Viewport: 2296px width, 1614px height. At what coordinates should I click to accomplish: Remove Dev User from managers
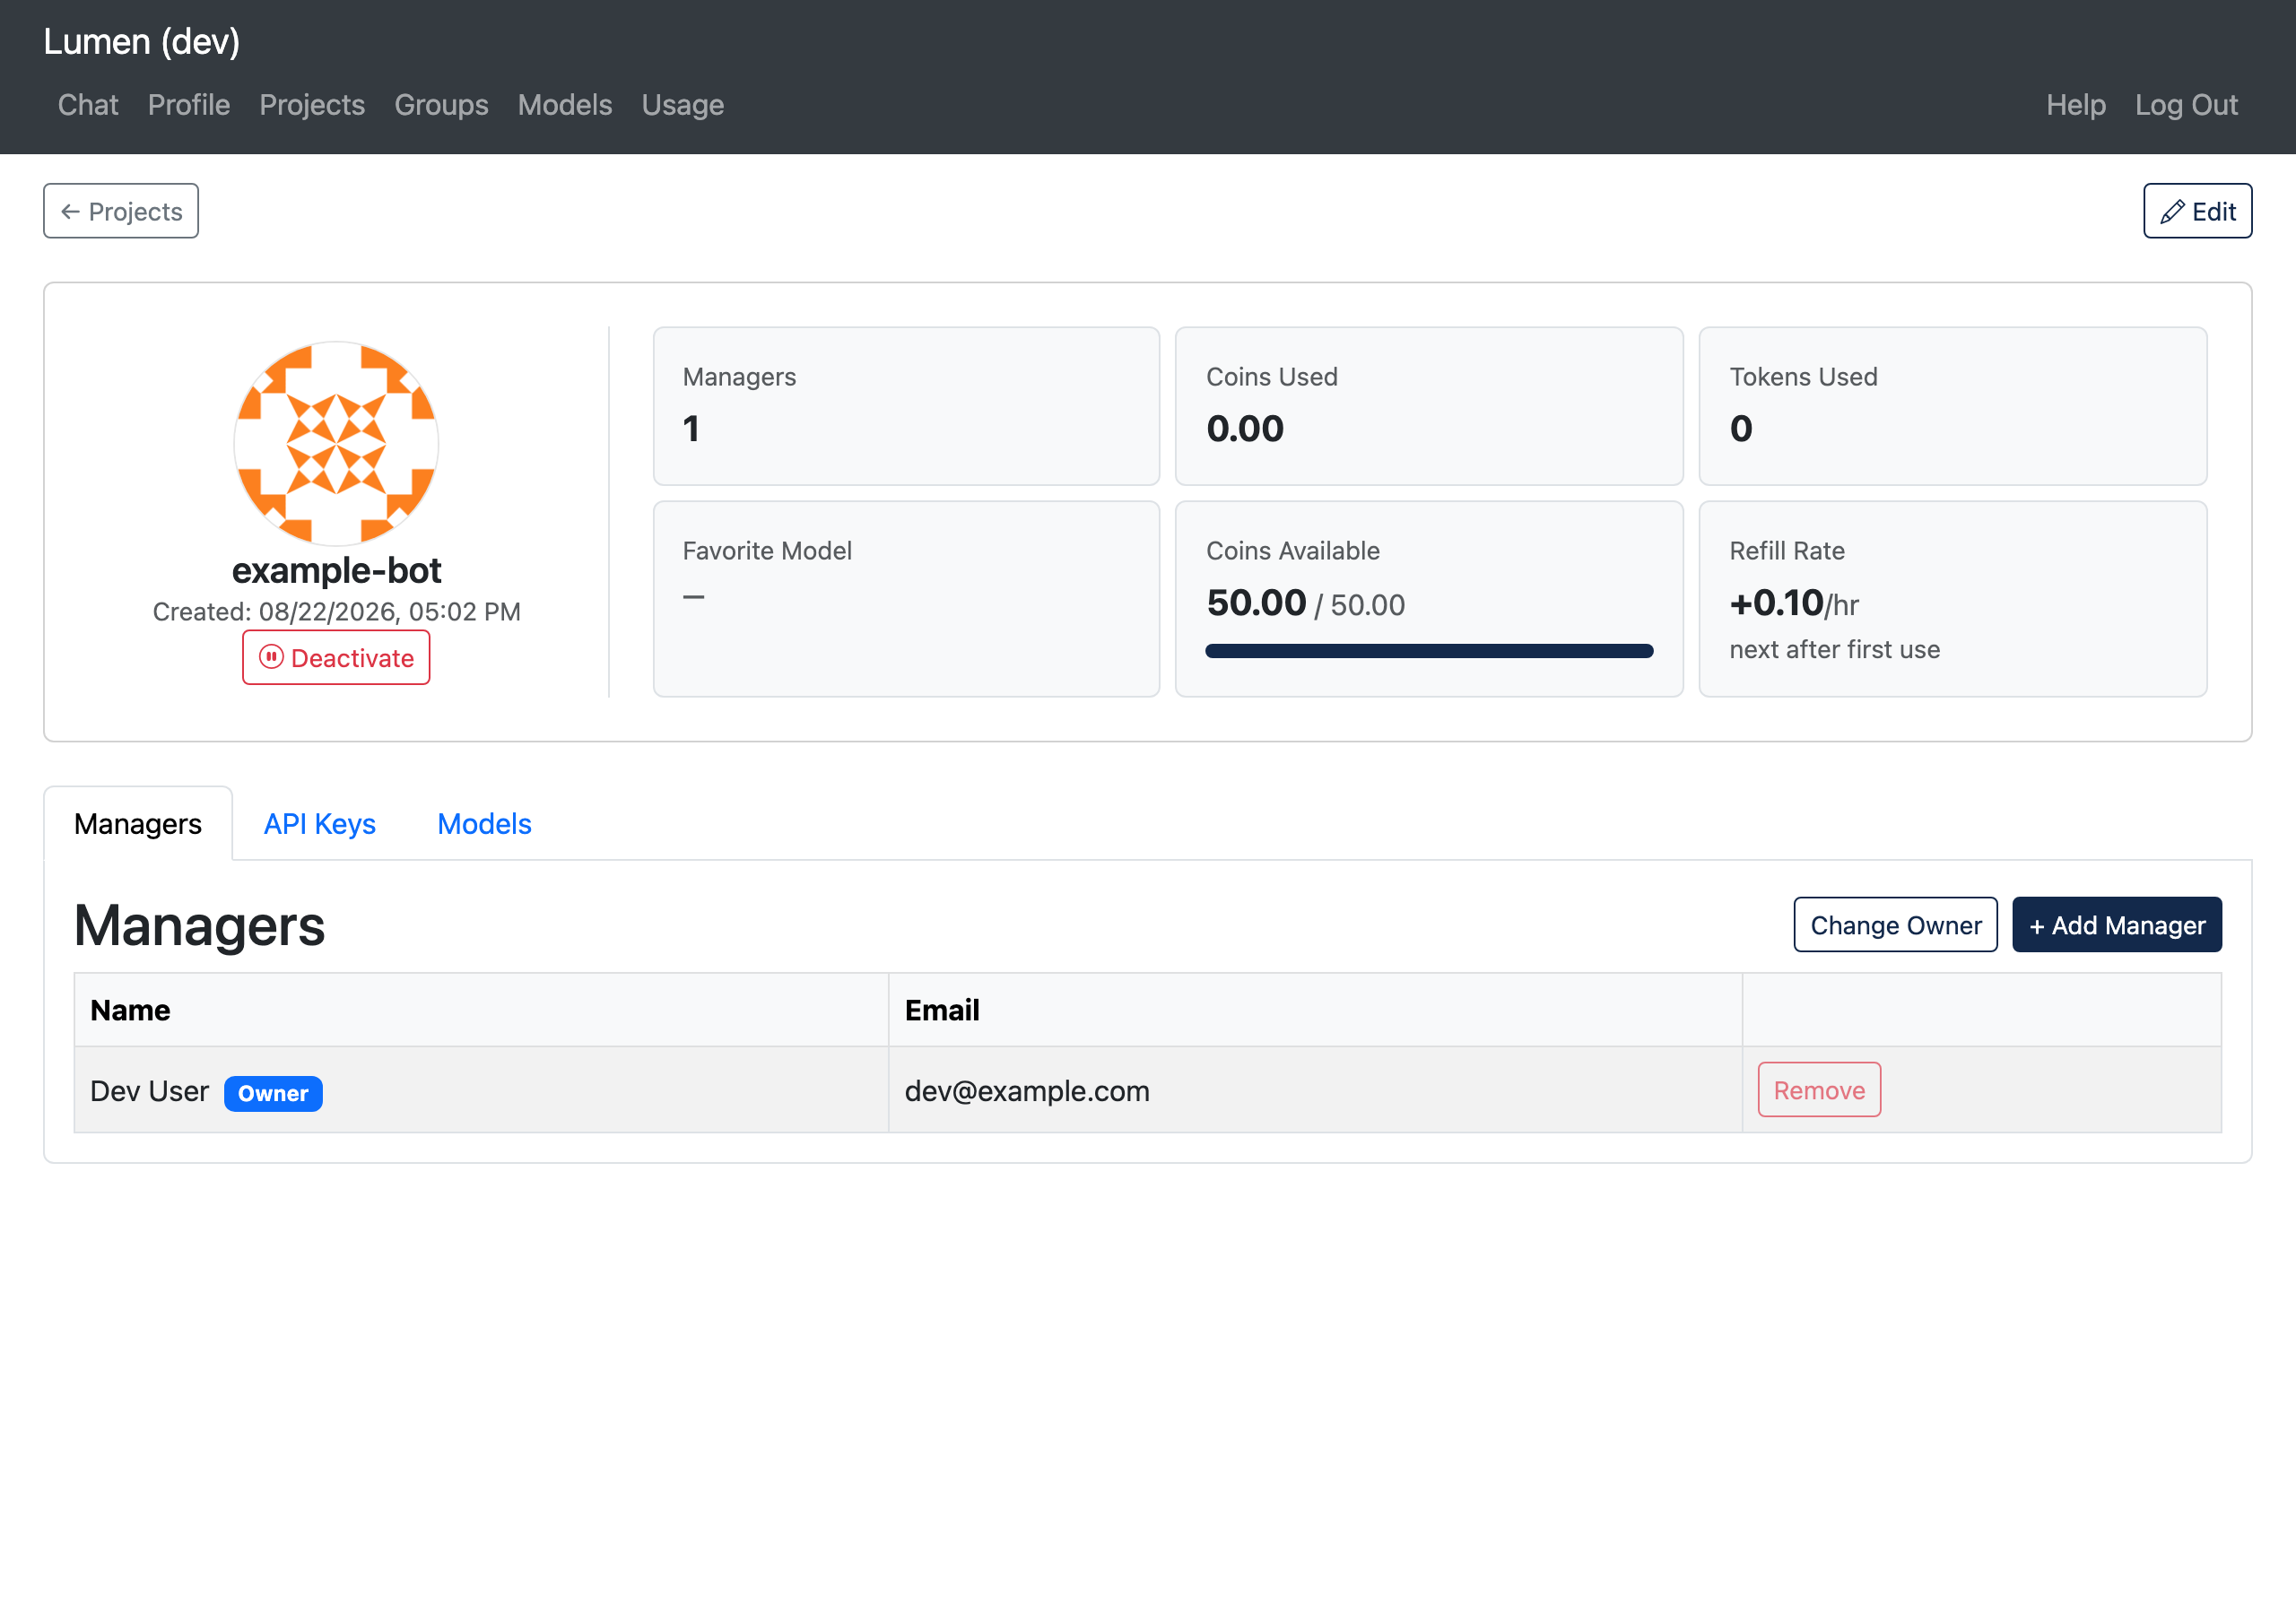point(1819,1090)
